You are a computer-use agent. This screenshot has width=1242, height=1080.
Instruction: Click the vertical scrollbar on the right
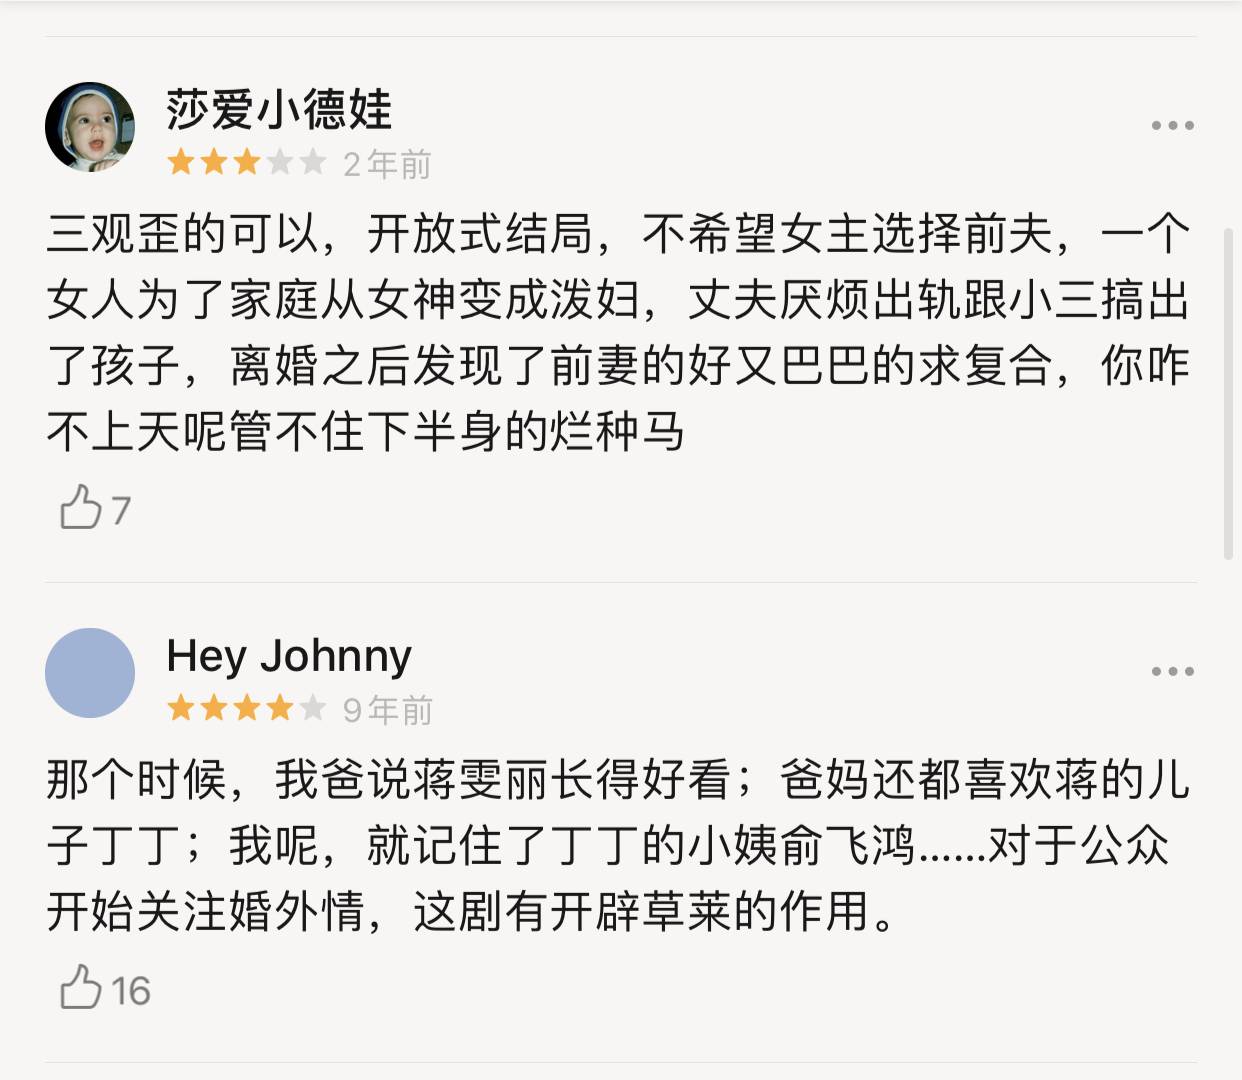point(1229,392)
